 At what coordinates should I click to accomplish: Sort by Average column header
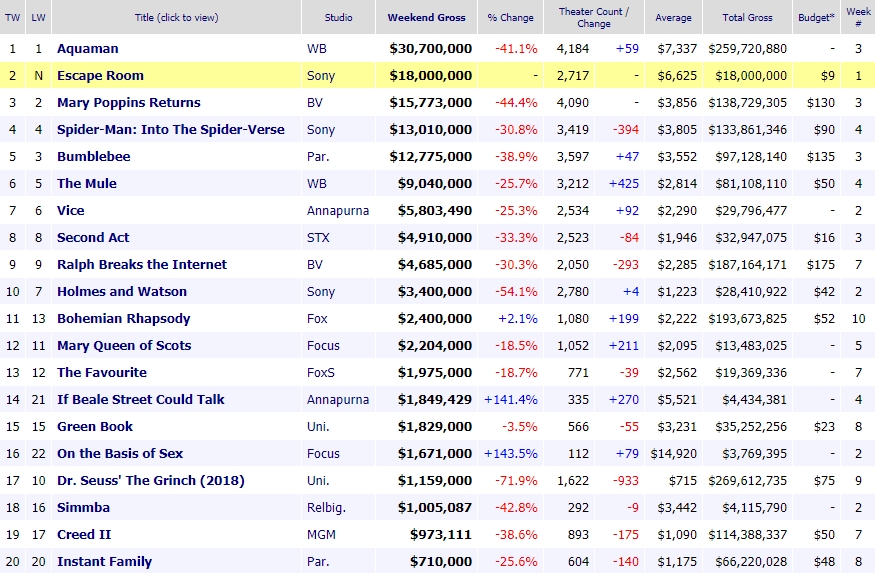coord(673,17)
